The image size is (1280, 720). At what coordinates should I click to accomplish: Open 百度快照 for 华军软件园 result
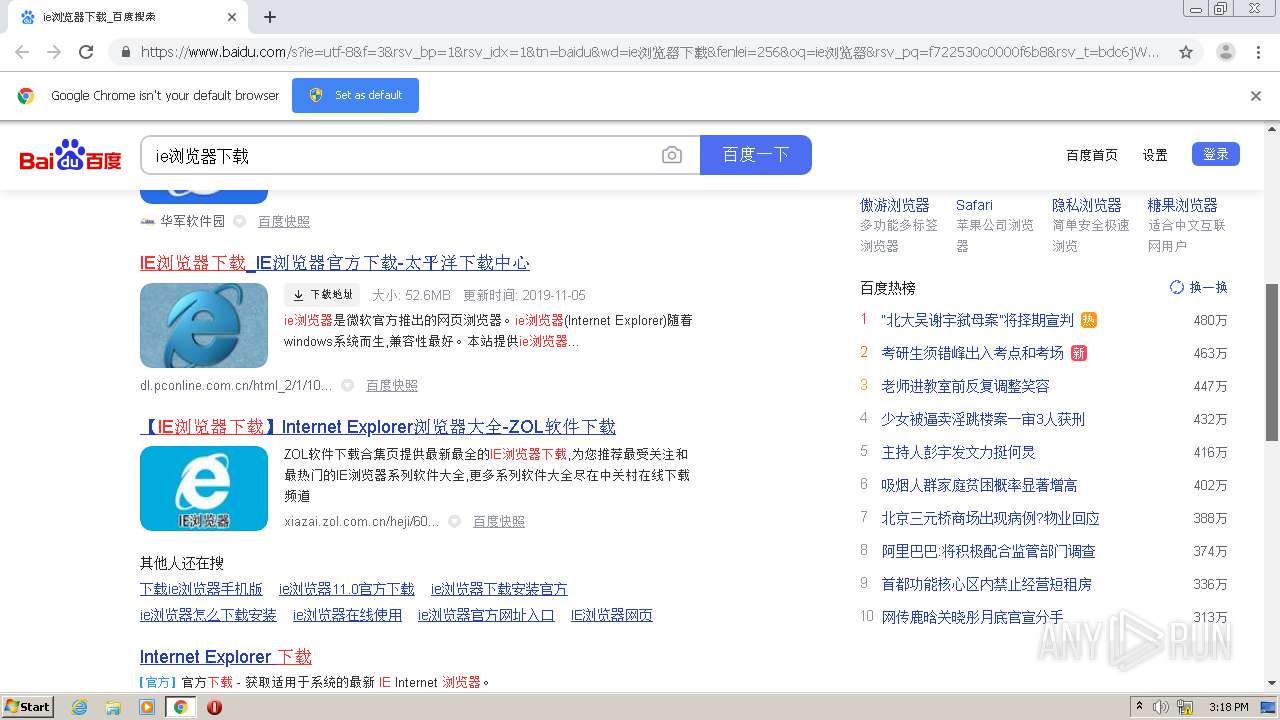(284, 221)
